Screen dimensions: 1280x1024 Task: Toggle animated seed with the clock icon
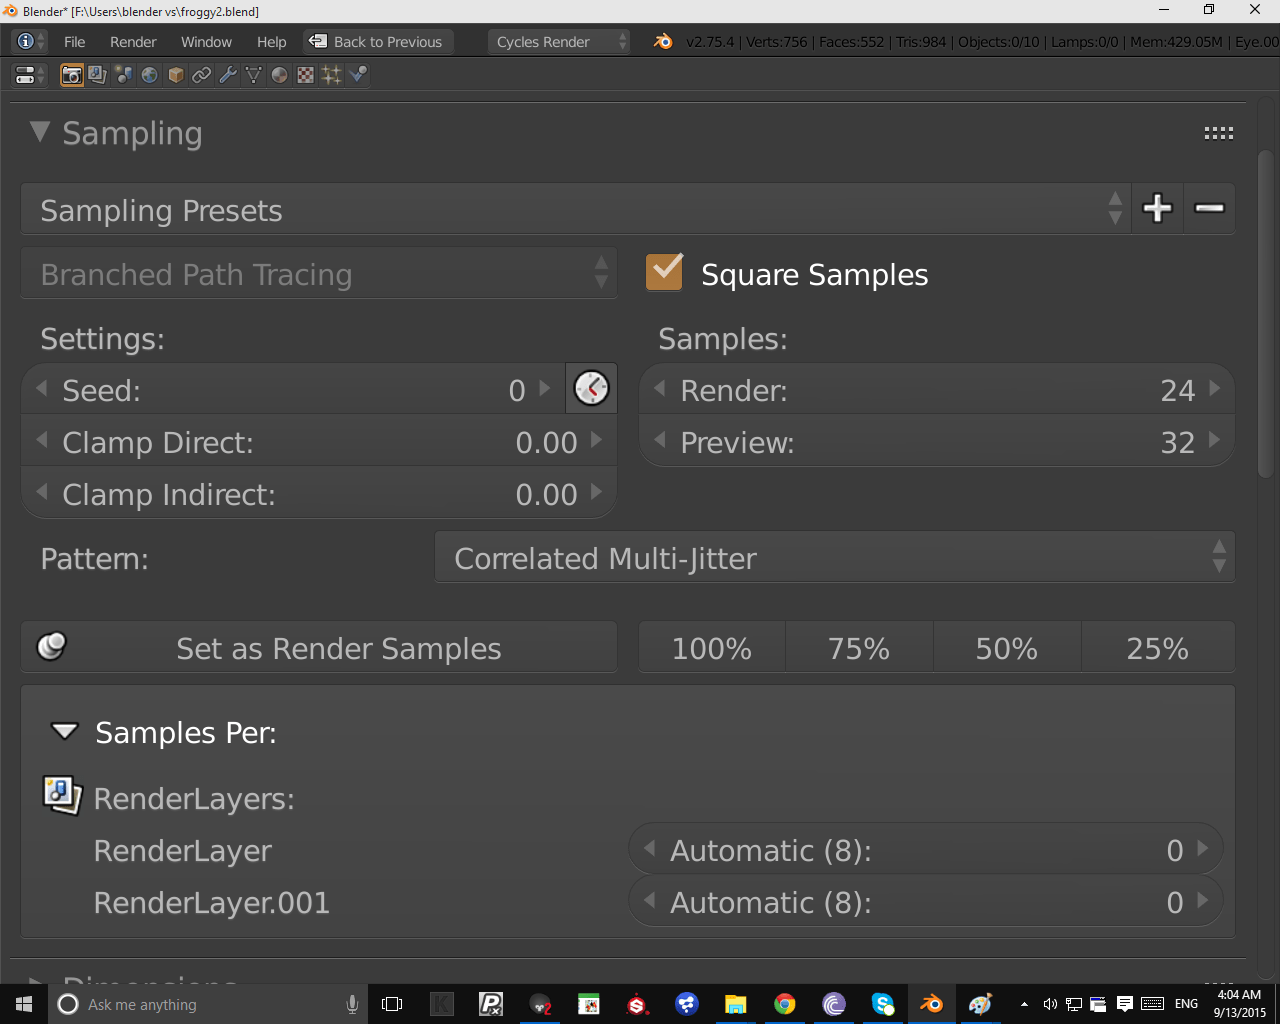(x=591, y=389)
